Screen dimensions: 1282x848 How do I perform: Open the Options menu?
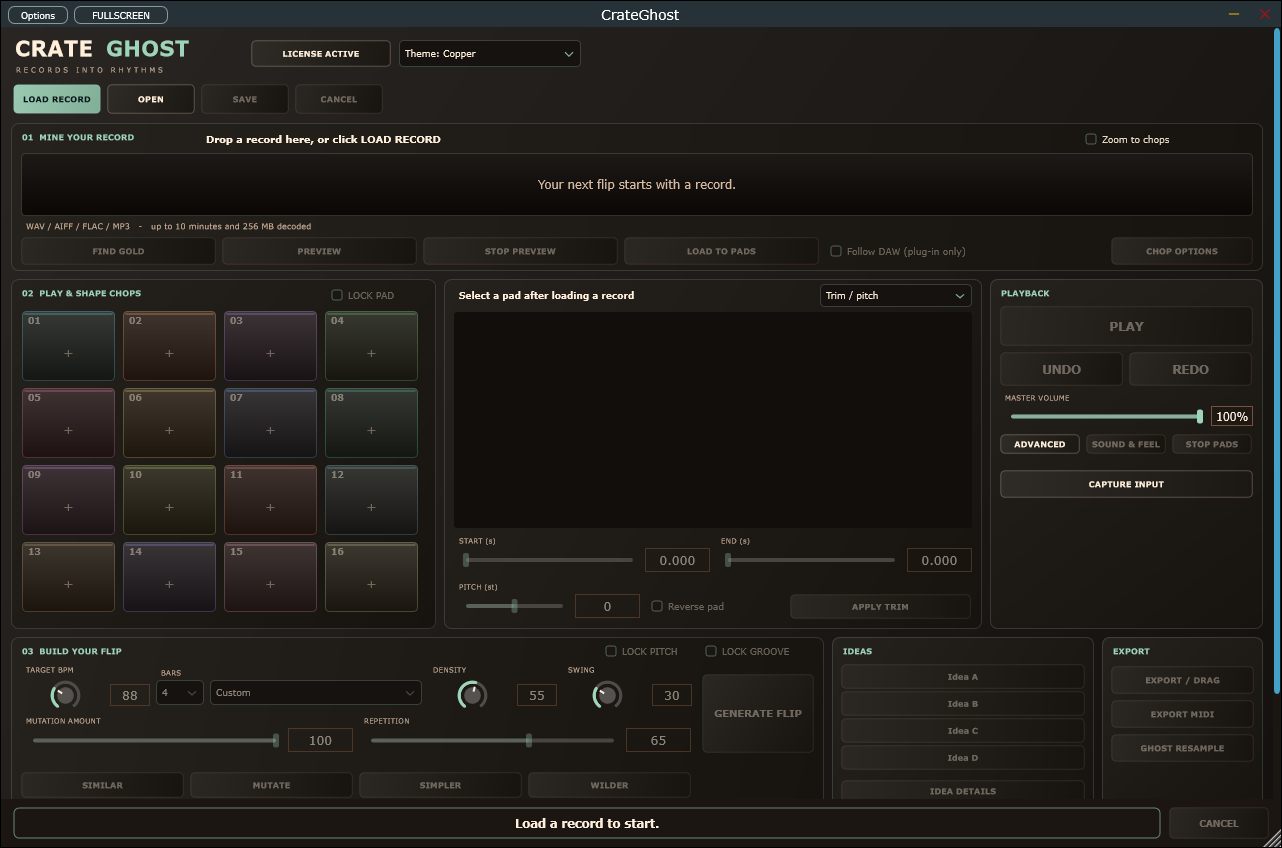tap(38, 15)
